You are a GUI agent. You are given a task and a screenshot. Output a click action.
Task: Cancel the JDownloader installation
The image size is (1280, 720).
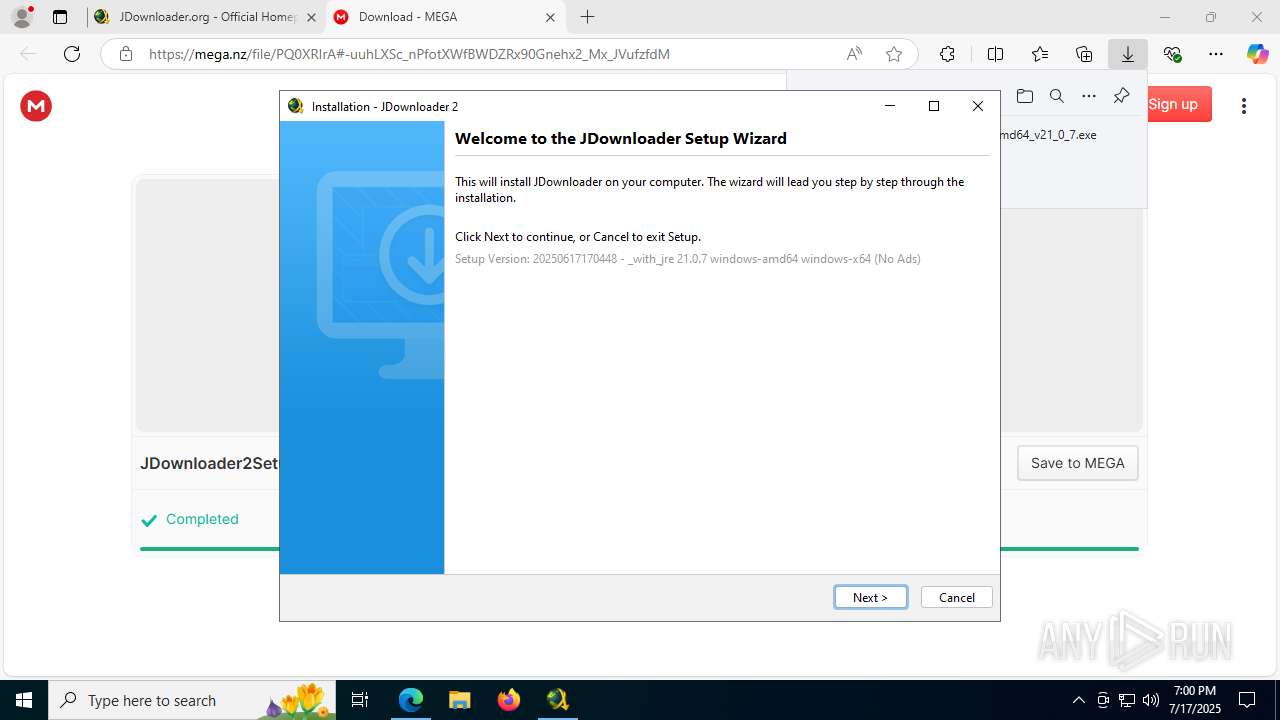coord(956,597)
